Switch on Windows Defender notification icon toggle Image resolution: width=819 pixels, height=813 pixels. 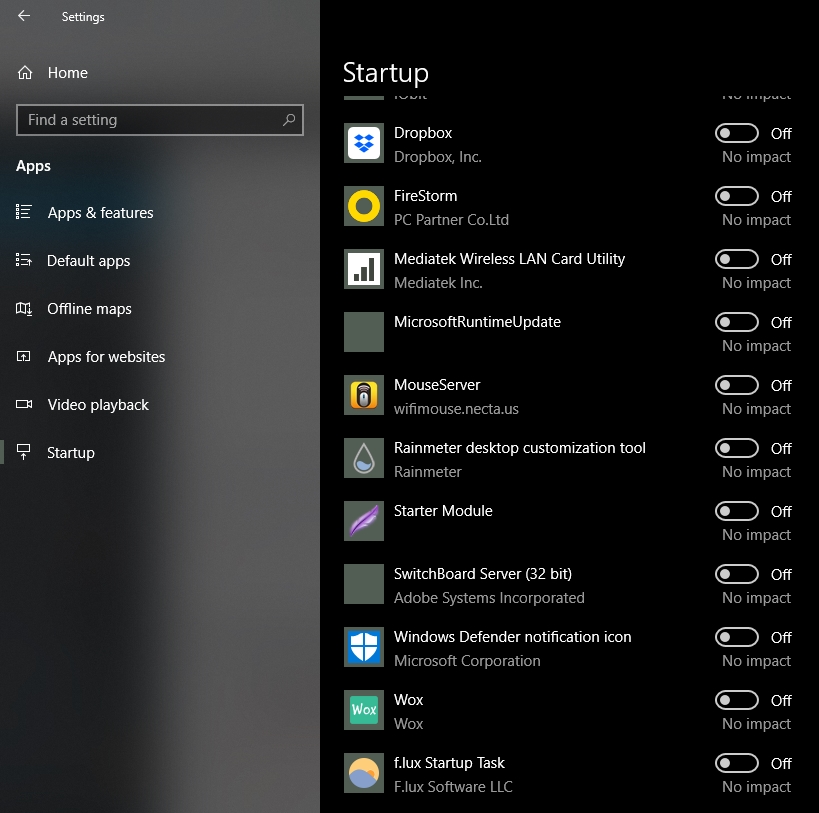pos(736,637)
